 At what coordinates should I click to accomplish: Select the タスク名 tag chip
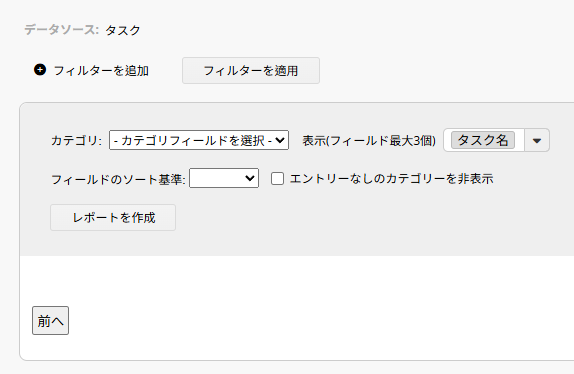(x=483, y=140)
